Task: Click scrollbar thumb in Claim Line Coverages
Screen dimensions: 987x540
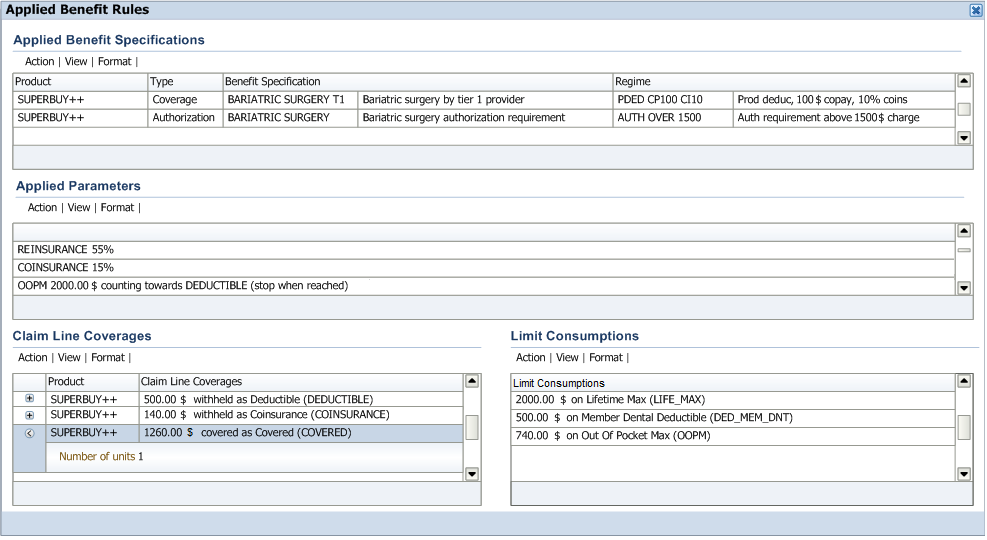Action: point(471,428)
